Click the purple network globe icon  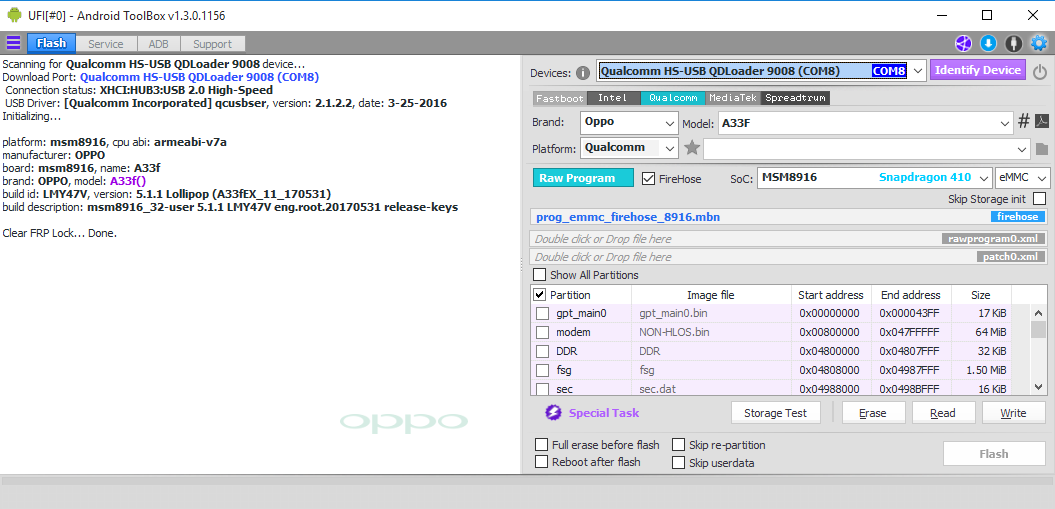click(x=963, y=44)
